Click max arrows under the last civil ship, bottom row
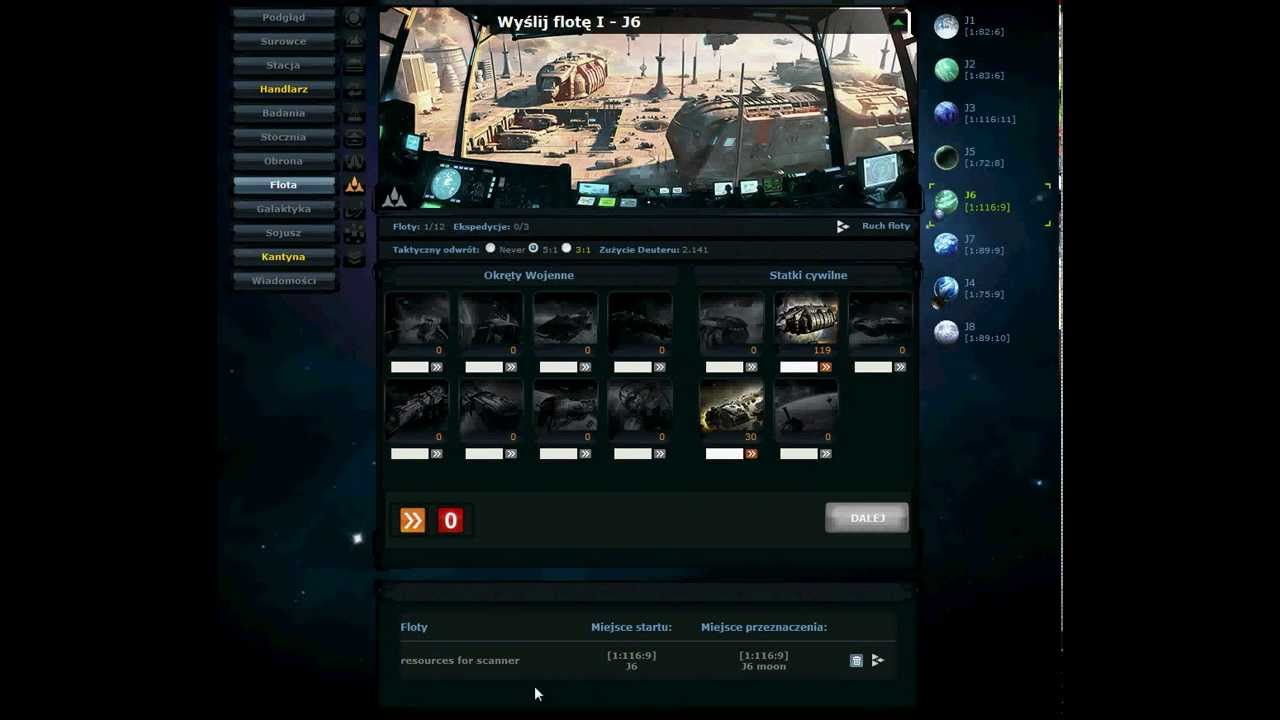1280x720 pixels. pyautogui.click(x=826, y=454)
